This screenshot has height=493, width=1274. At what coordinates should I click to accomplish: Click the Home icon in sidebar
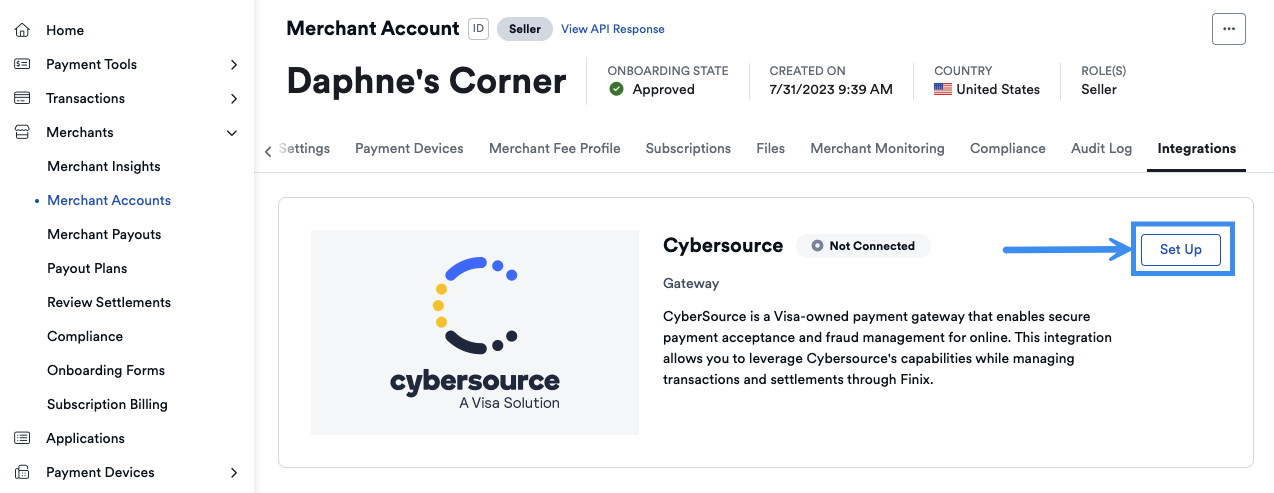pyautogui.click(x=22, y=30)
